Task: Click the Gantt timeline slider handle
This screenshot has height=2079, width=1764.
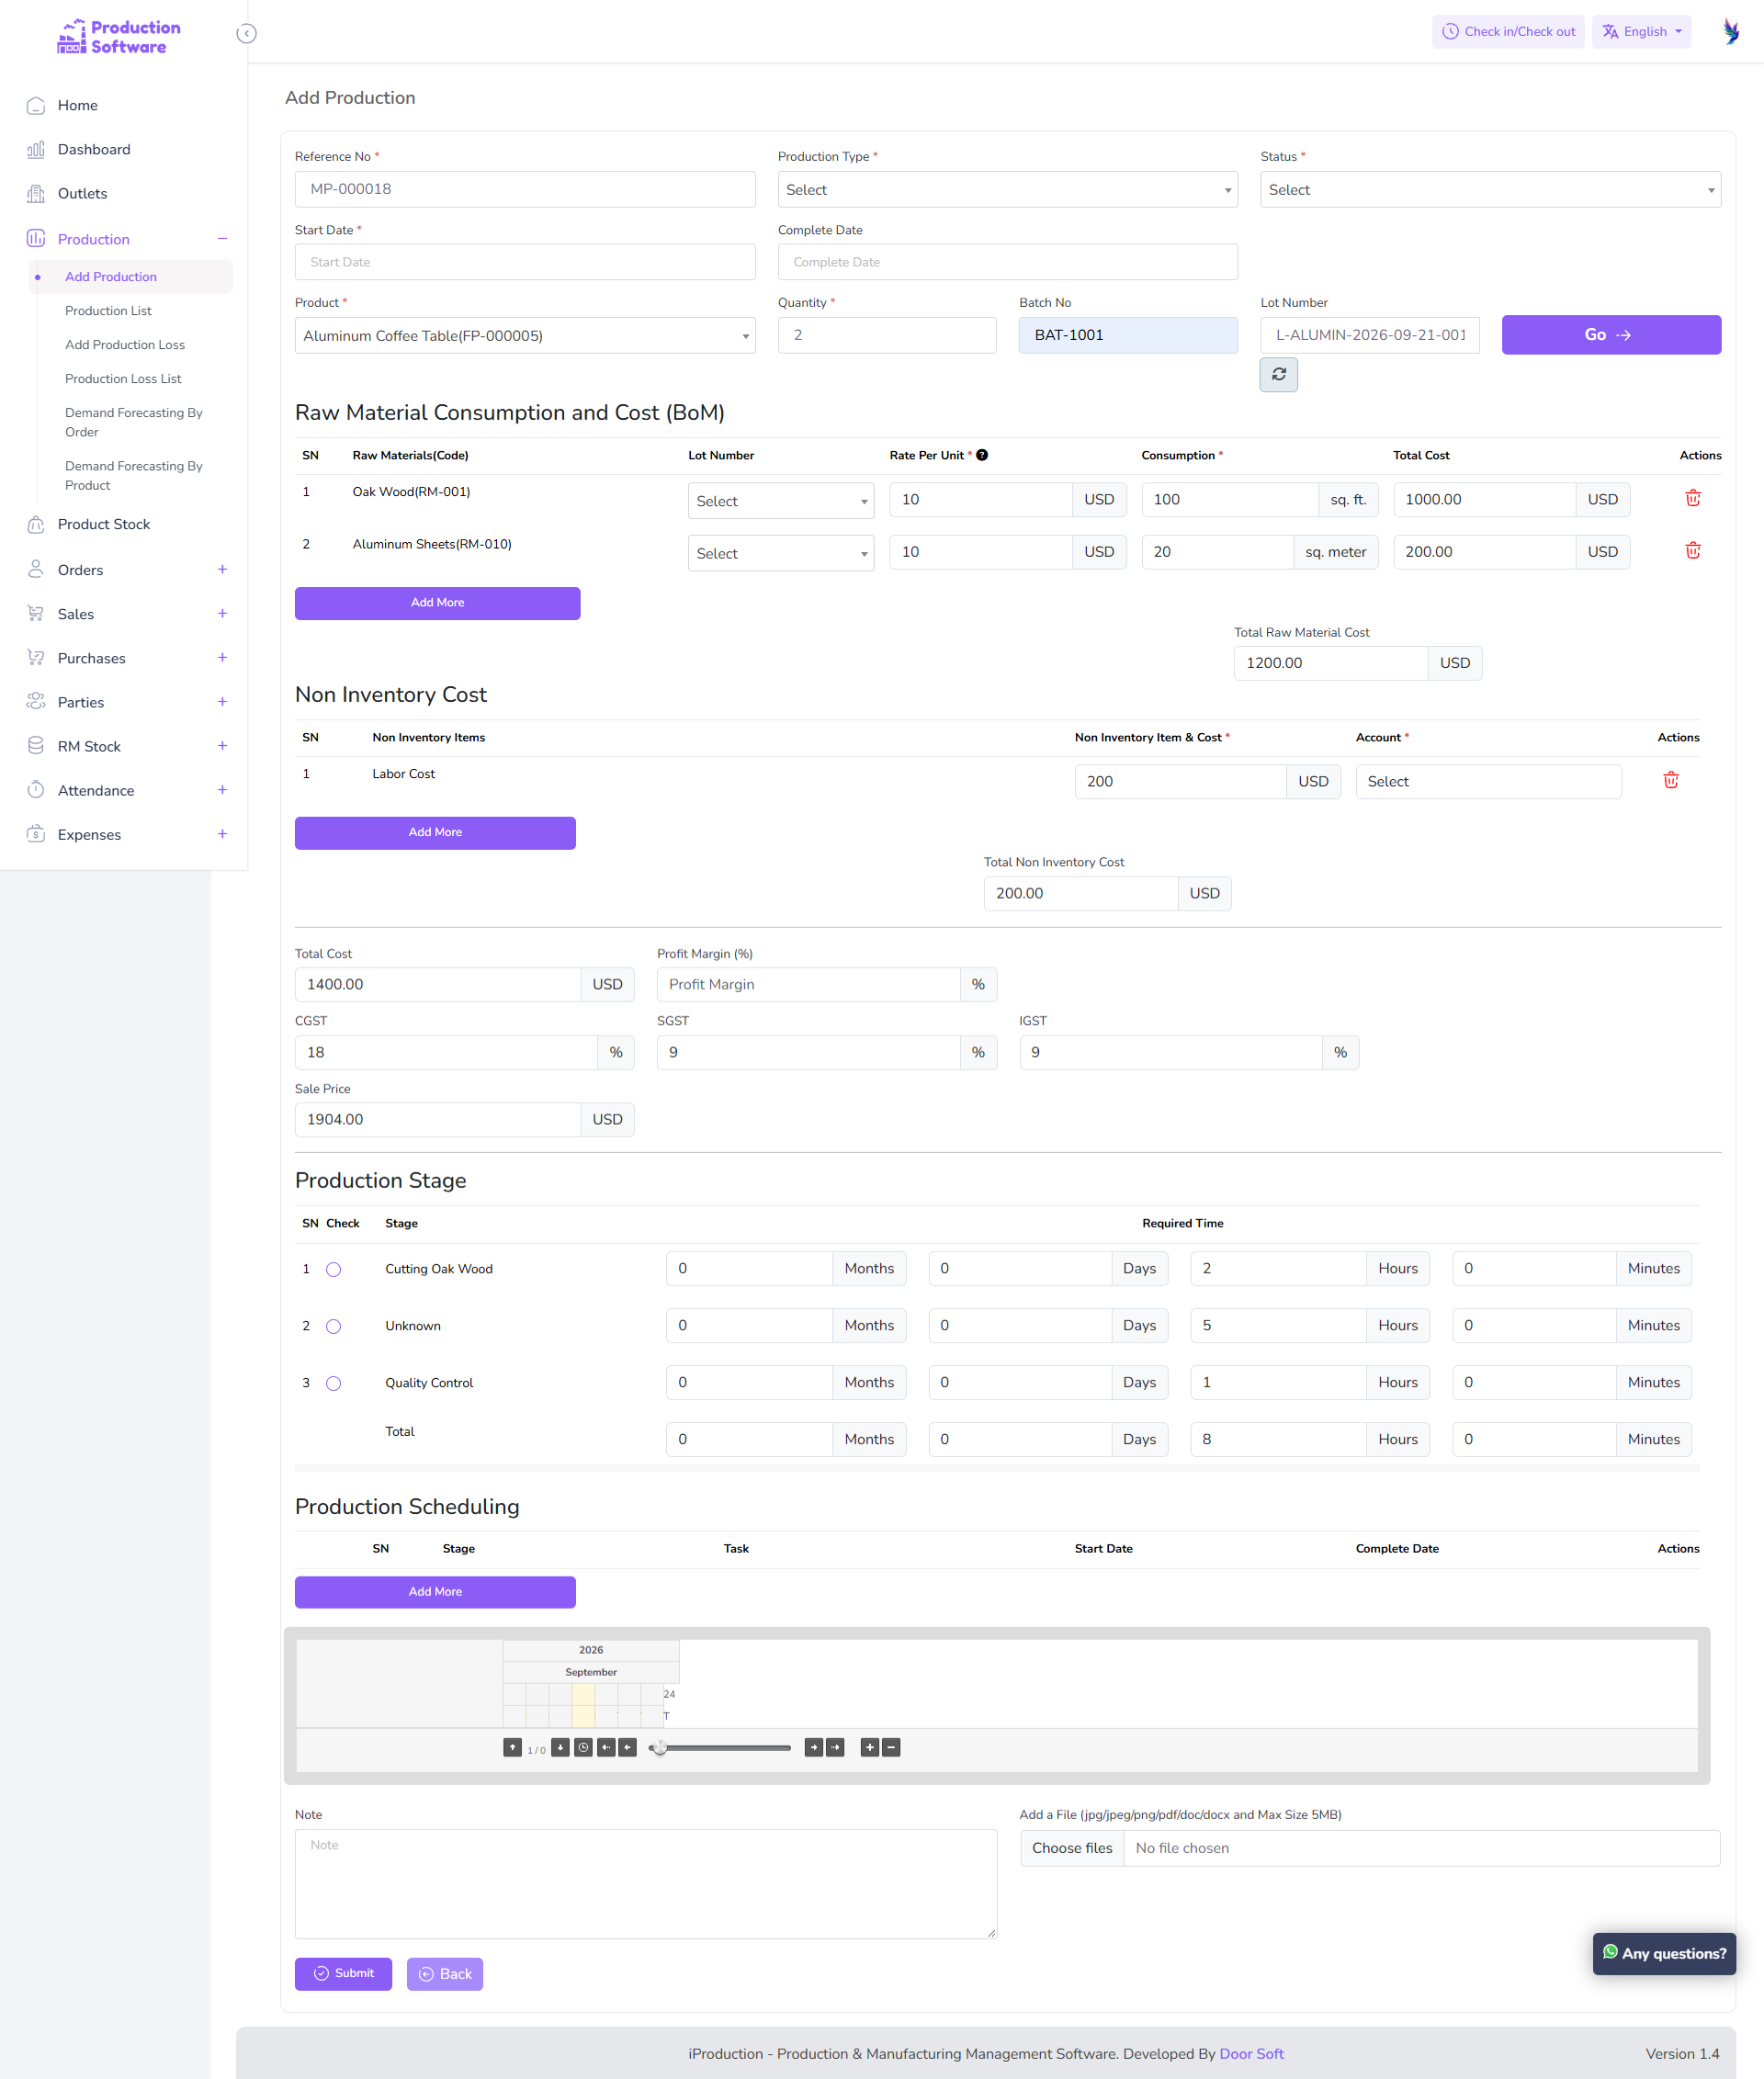Action: point(659,1747)
